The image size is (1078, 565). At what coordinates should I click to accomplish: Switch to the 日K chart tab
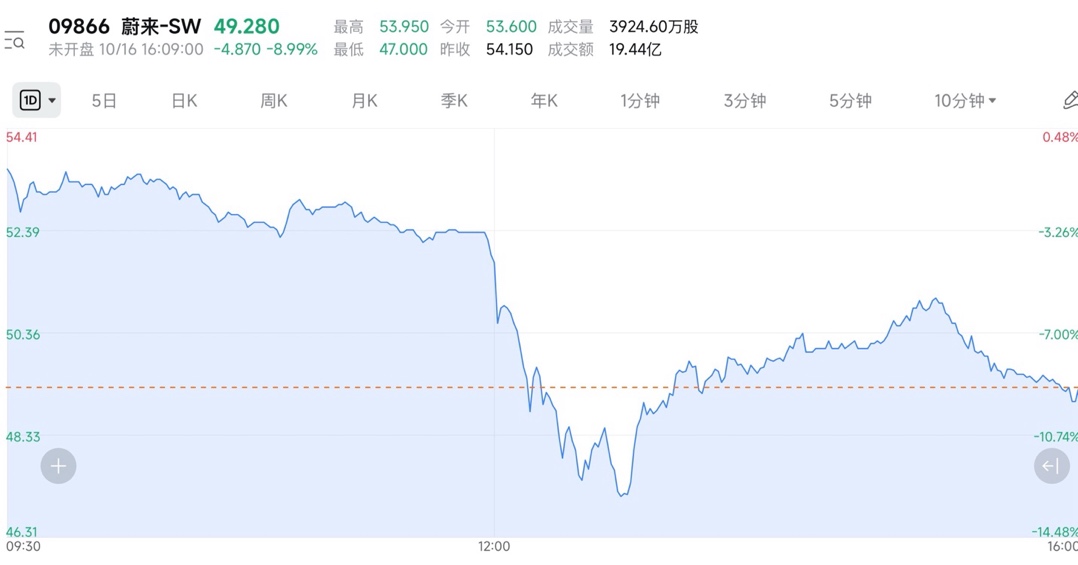tap(184, 100)
